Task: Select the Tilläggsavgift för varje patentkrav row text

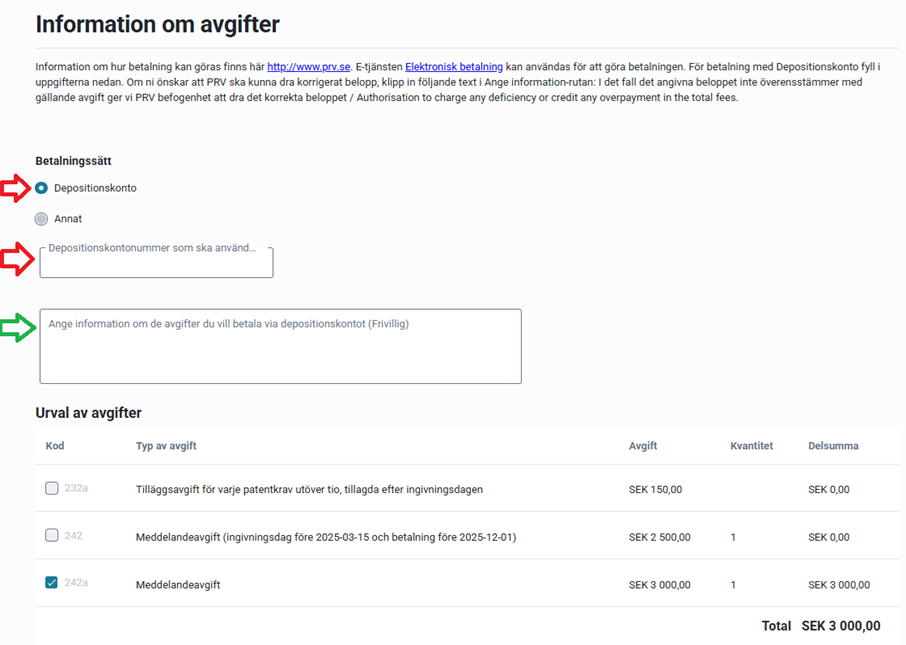Action: (x=309, y=490)
